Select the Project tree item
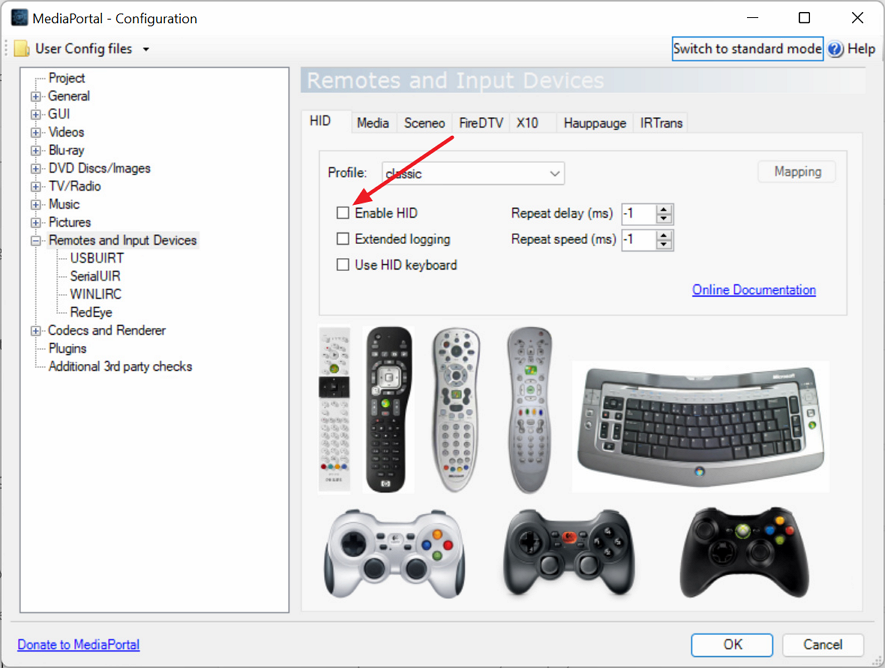 click(67, 78)
